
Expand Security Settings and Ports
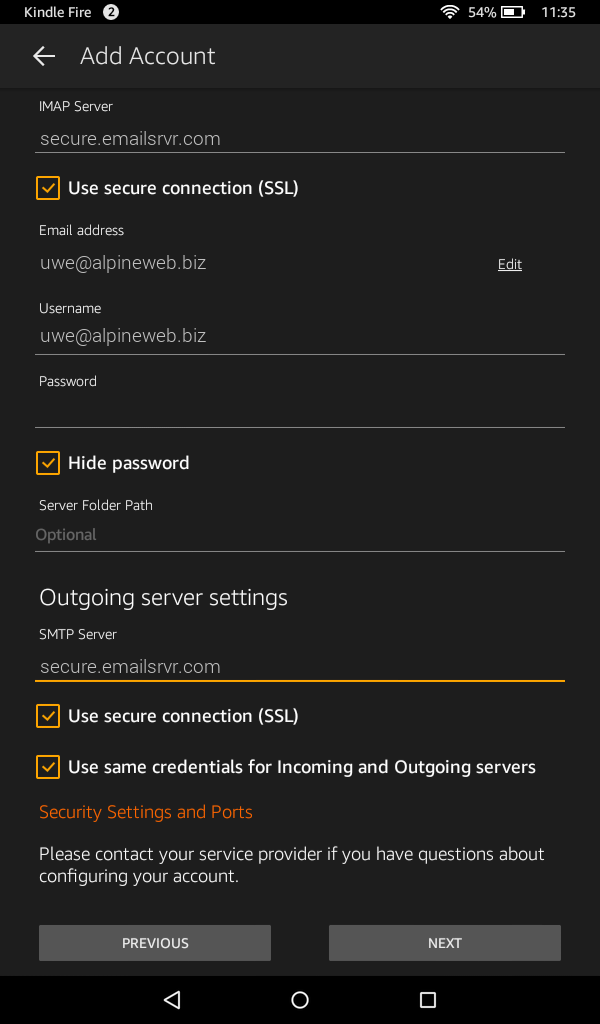click(146, 812)
